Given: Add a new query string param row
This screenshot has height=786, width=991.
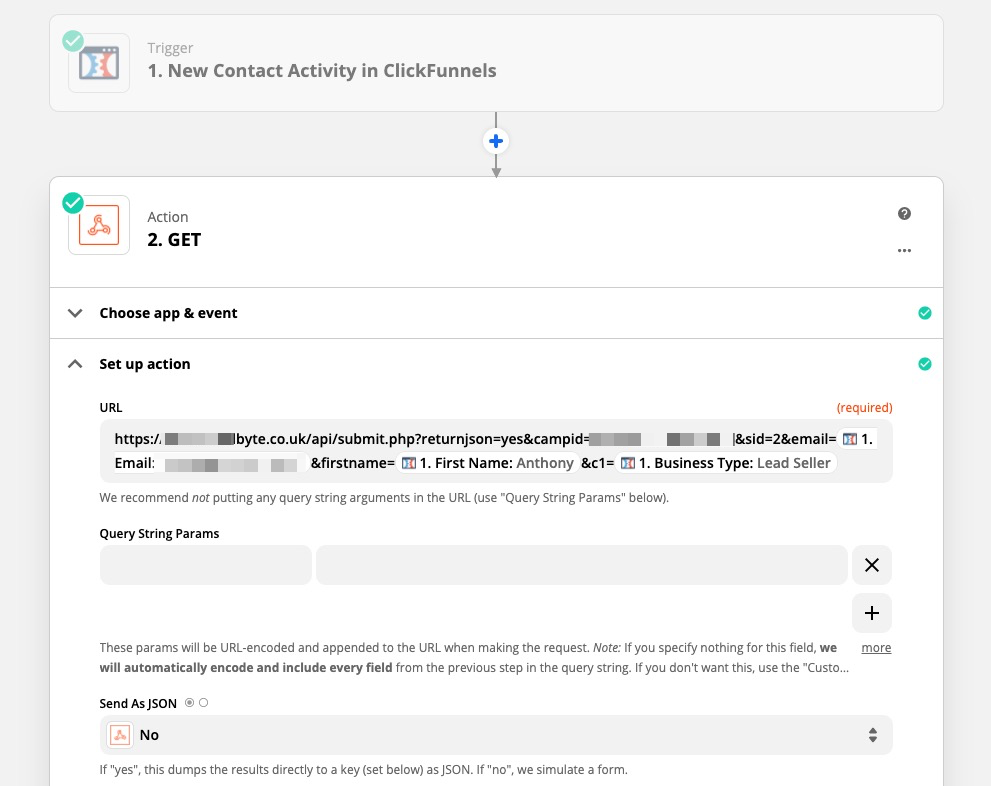Looking at the screenshot, I should (872, 613).
